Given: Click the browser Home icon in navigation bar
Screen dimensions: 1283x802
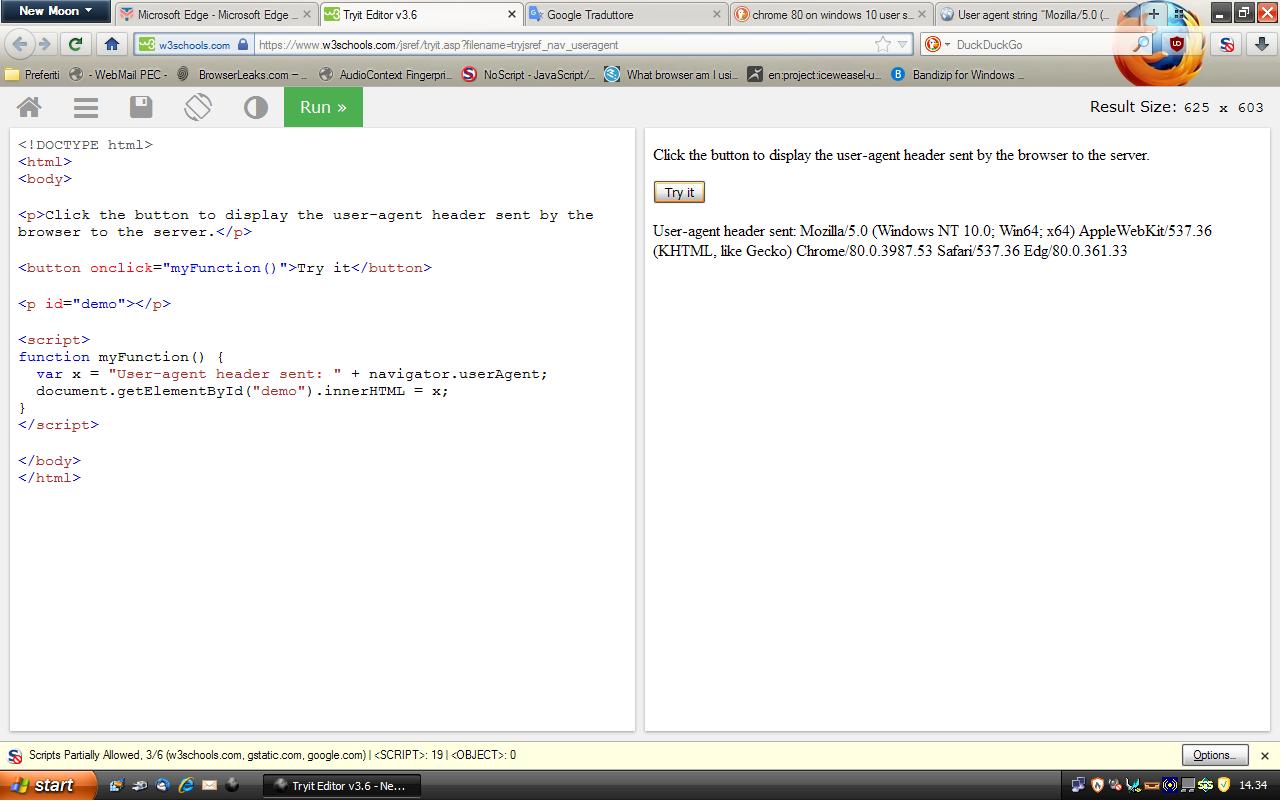Looking at the screenshot, I should point(112,44).
